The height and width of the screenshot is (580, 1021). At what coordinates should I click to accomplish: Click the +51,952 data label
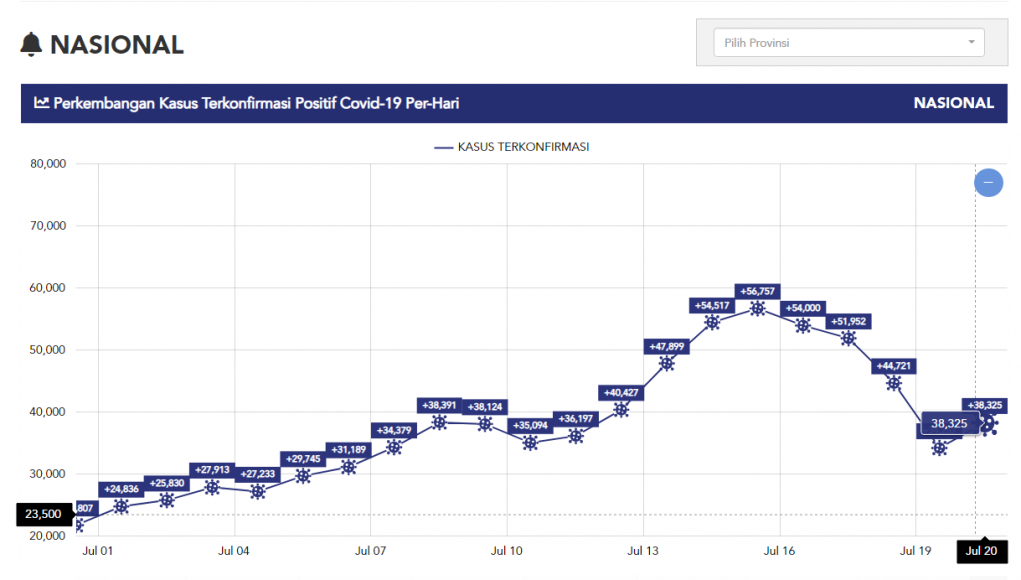[848, 321]
